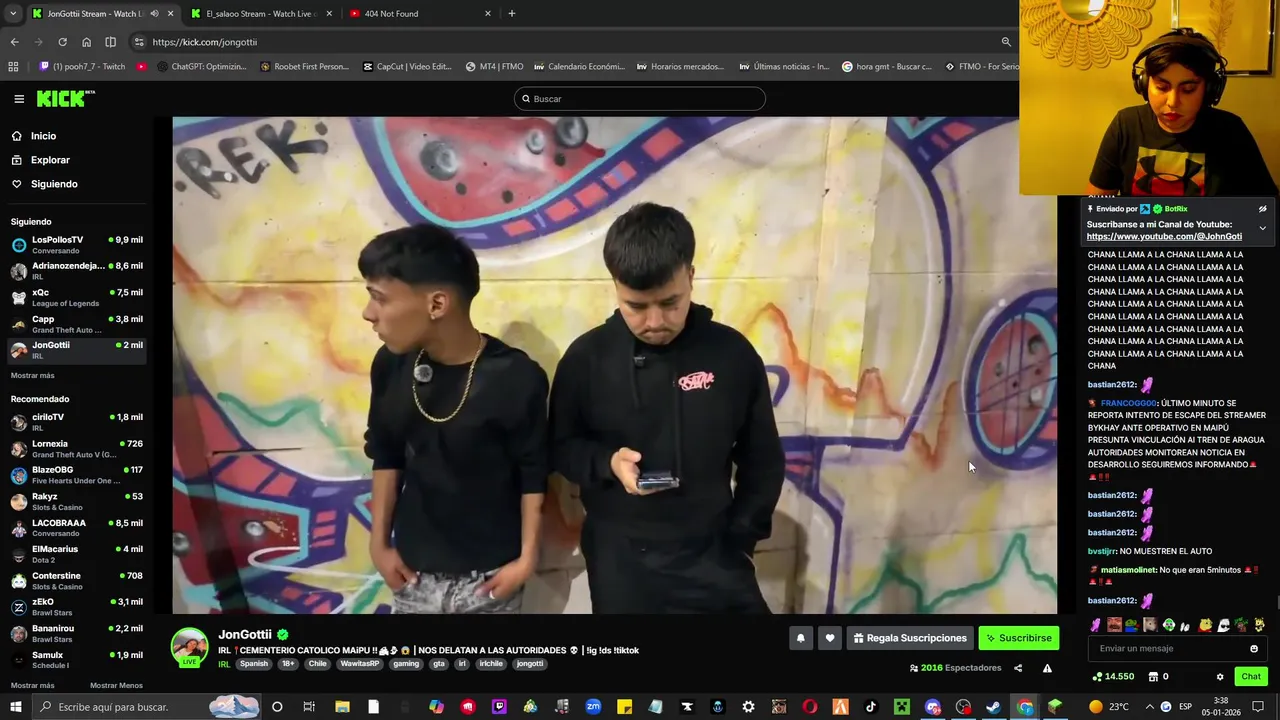1280x720 pixels.
Task: Open Rakyz recommended channel
Action: [77, 502]
